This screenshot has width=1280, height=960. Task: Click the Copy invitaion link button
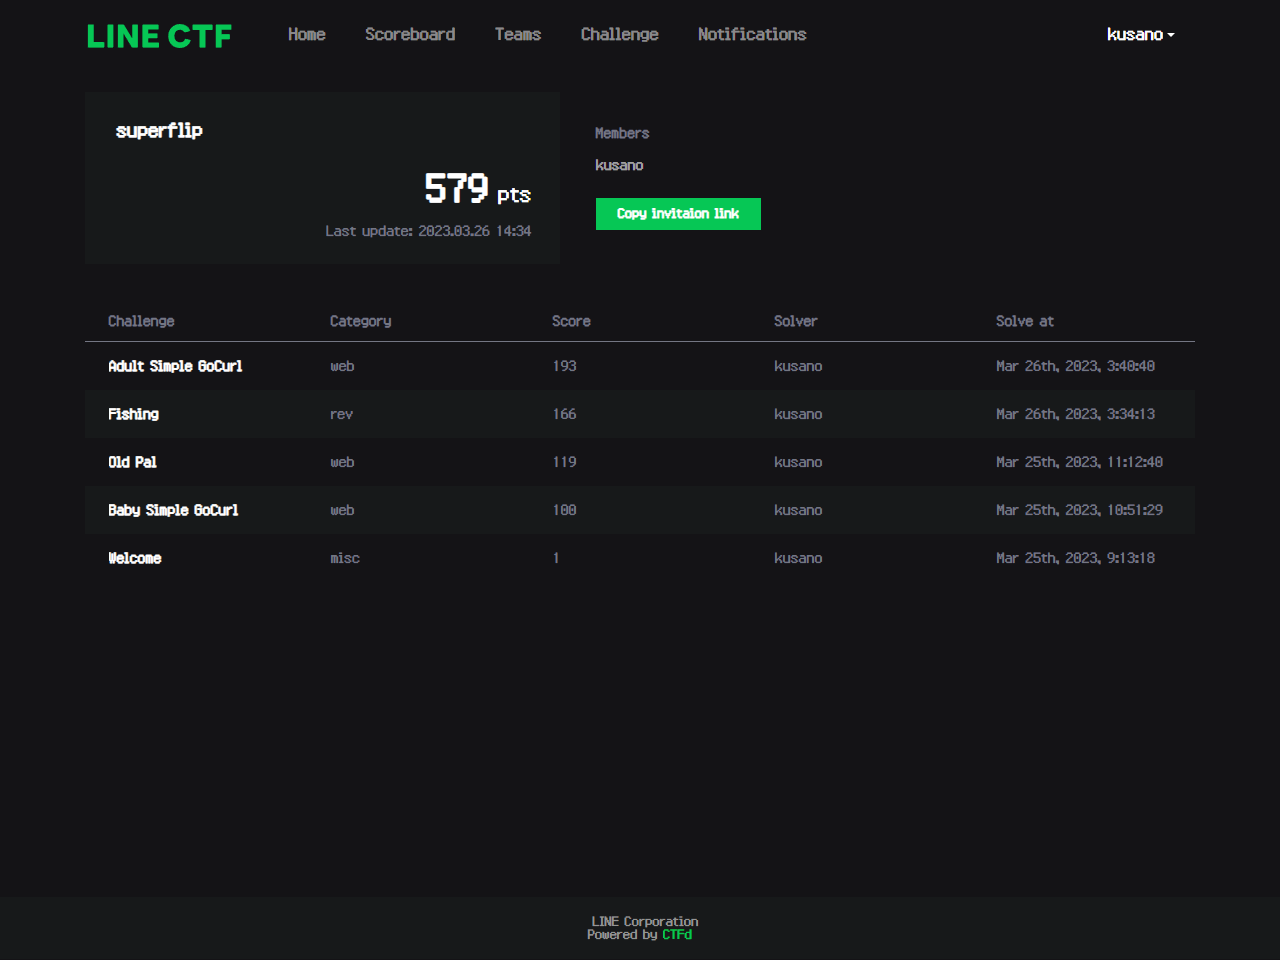678,214
